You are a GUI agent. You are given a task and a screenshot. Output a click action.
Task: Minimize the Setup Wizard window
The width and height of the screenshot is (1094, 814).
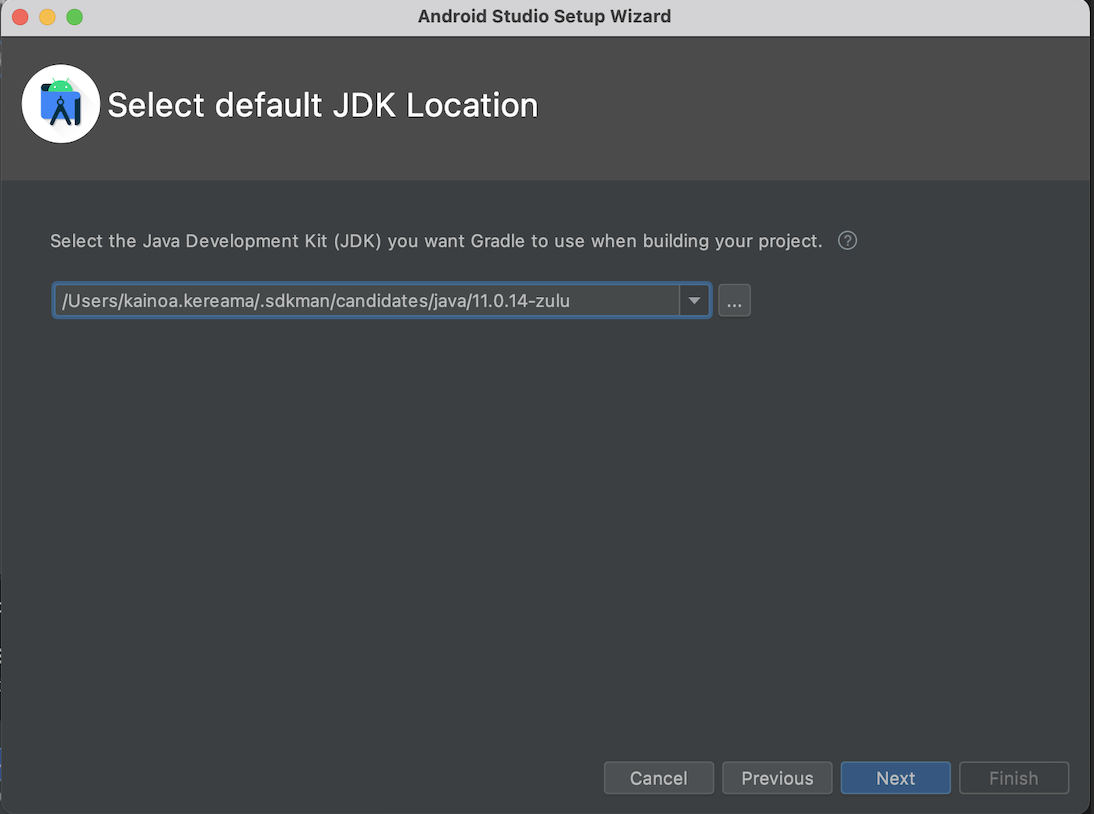[47, 17]
